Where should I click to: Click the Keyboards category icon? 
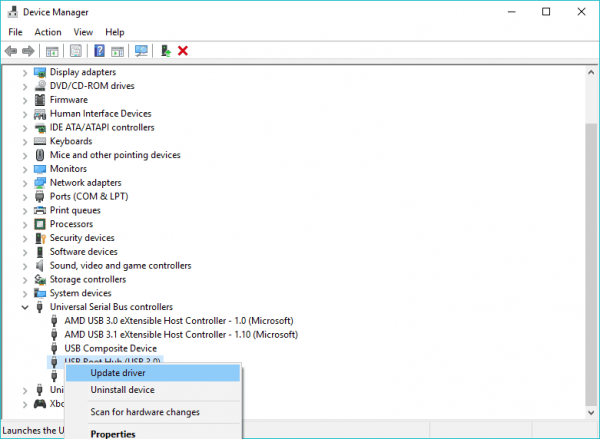(x=40, y=141)
